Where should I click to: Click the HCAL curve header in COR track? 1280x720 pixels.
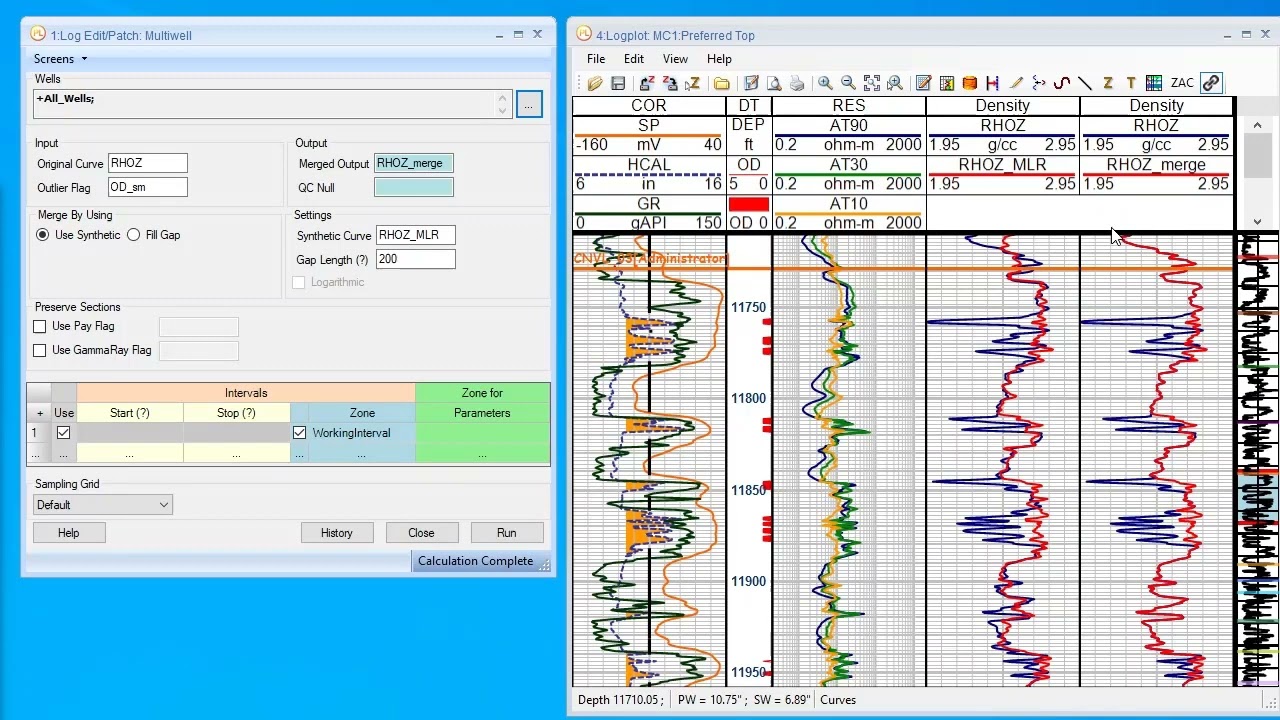point(649,165)
